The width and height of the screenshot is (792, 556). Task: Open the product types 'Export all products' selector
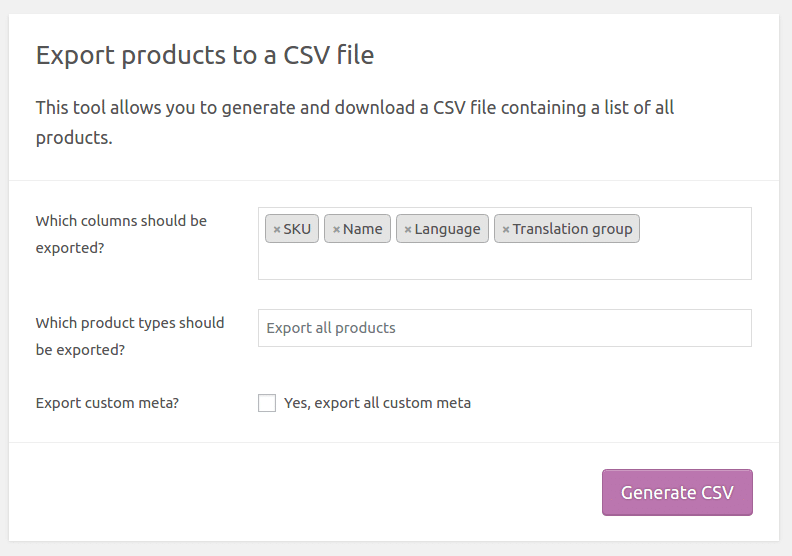coord(505,328)
